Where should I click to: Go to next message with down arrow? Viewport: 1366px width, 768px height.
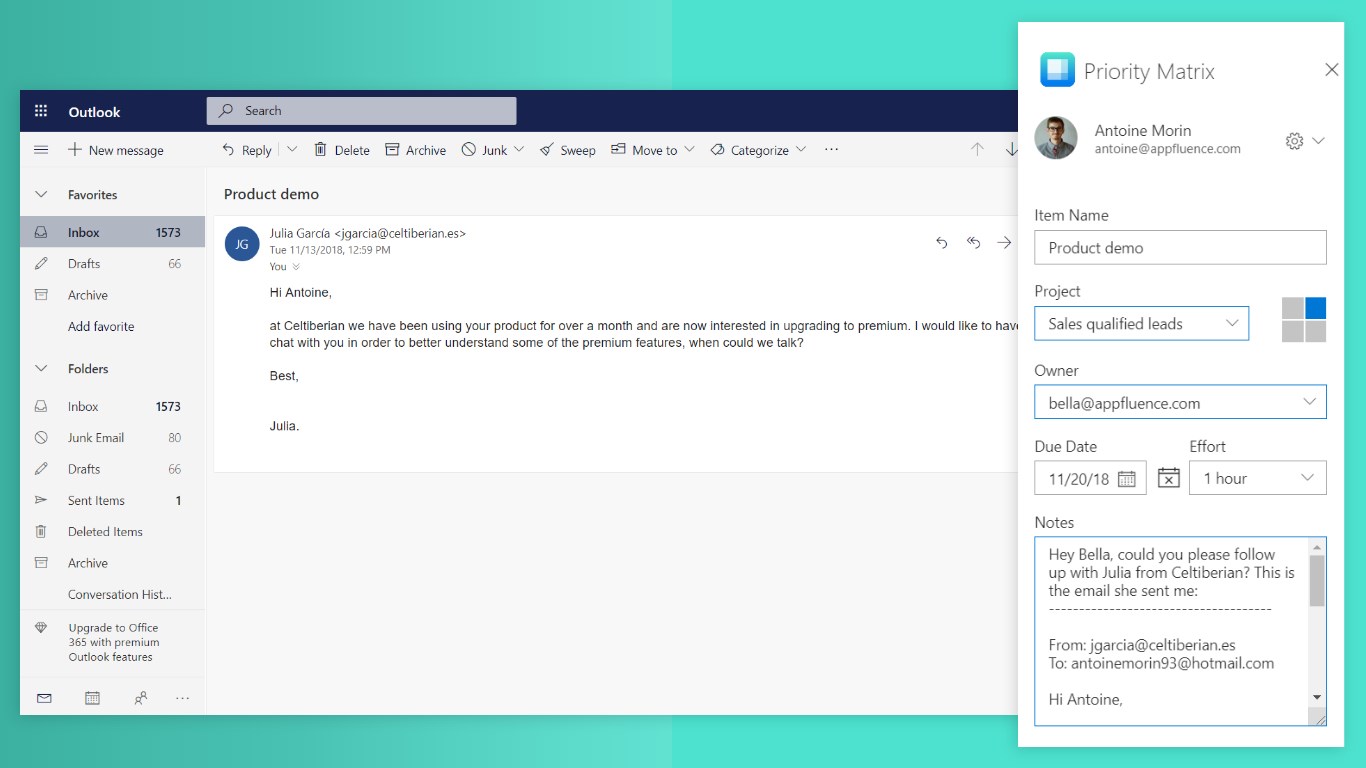1011,149
